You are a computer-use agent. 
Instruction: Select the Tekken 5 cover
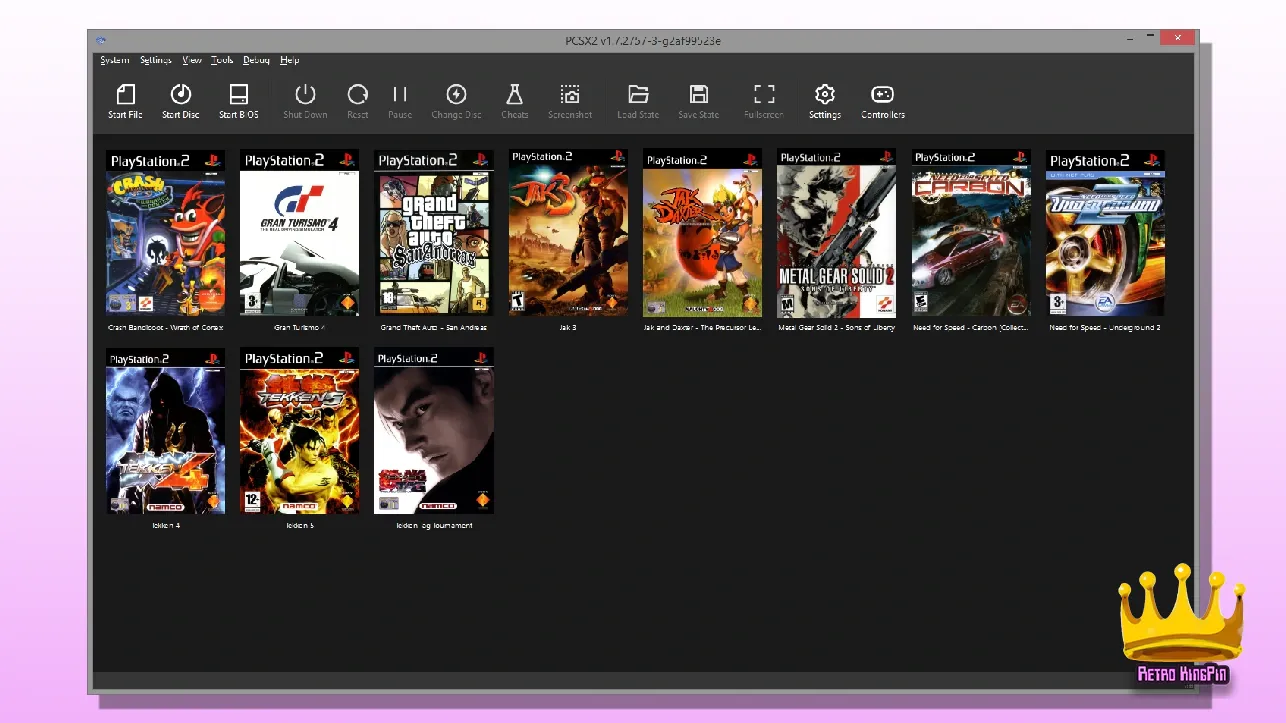pyautogui.click(x=299, y=431)
